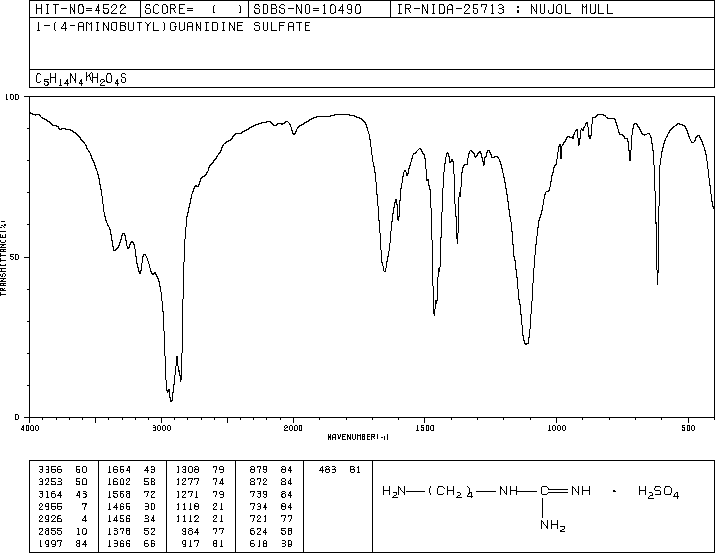Select peak table value "1568"
715x553 pixels.
(119, 494)
